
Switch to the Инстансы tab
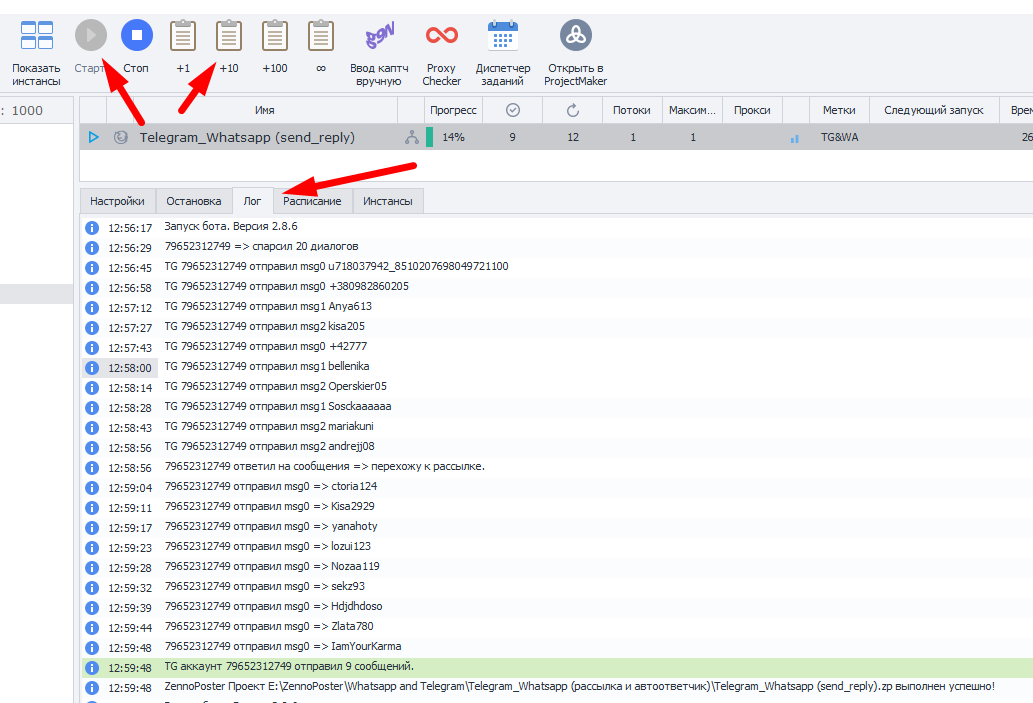[x=388, y=201]
